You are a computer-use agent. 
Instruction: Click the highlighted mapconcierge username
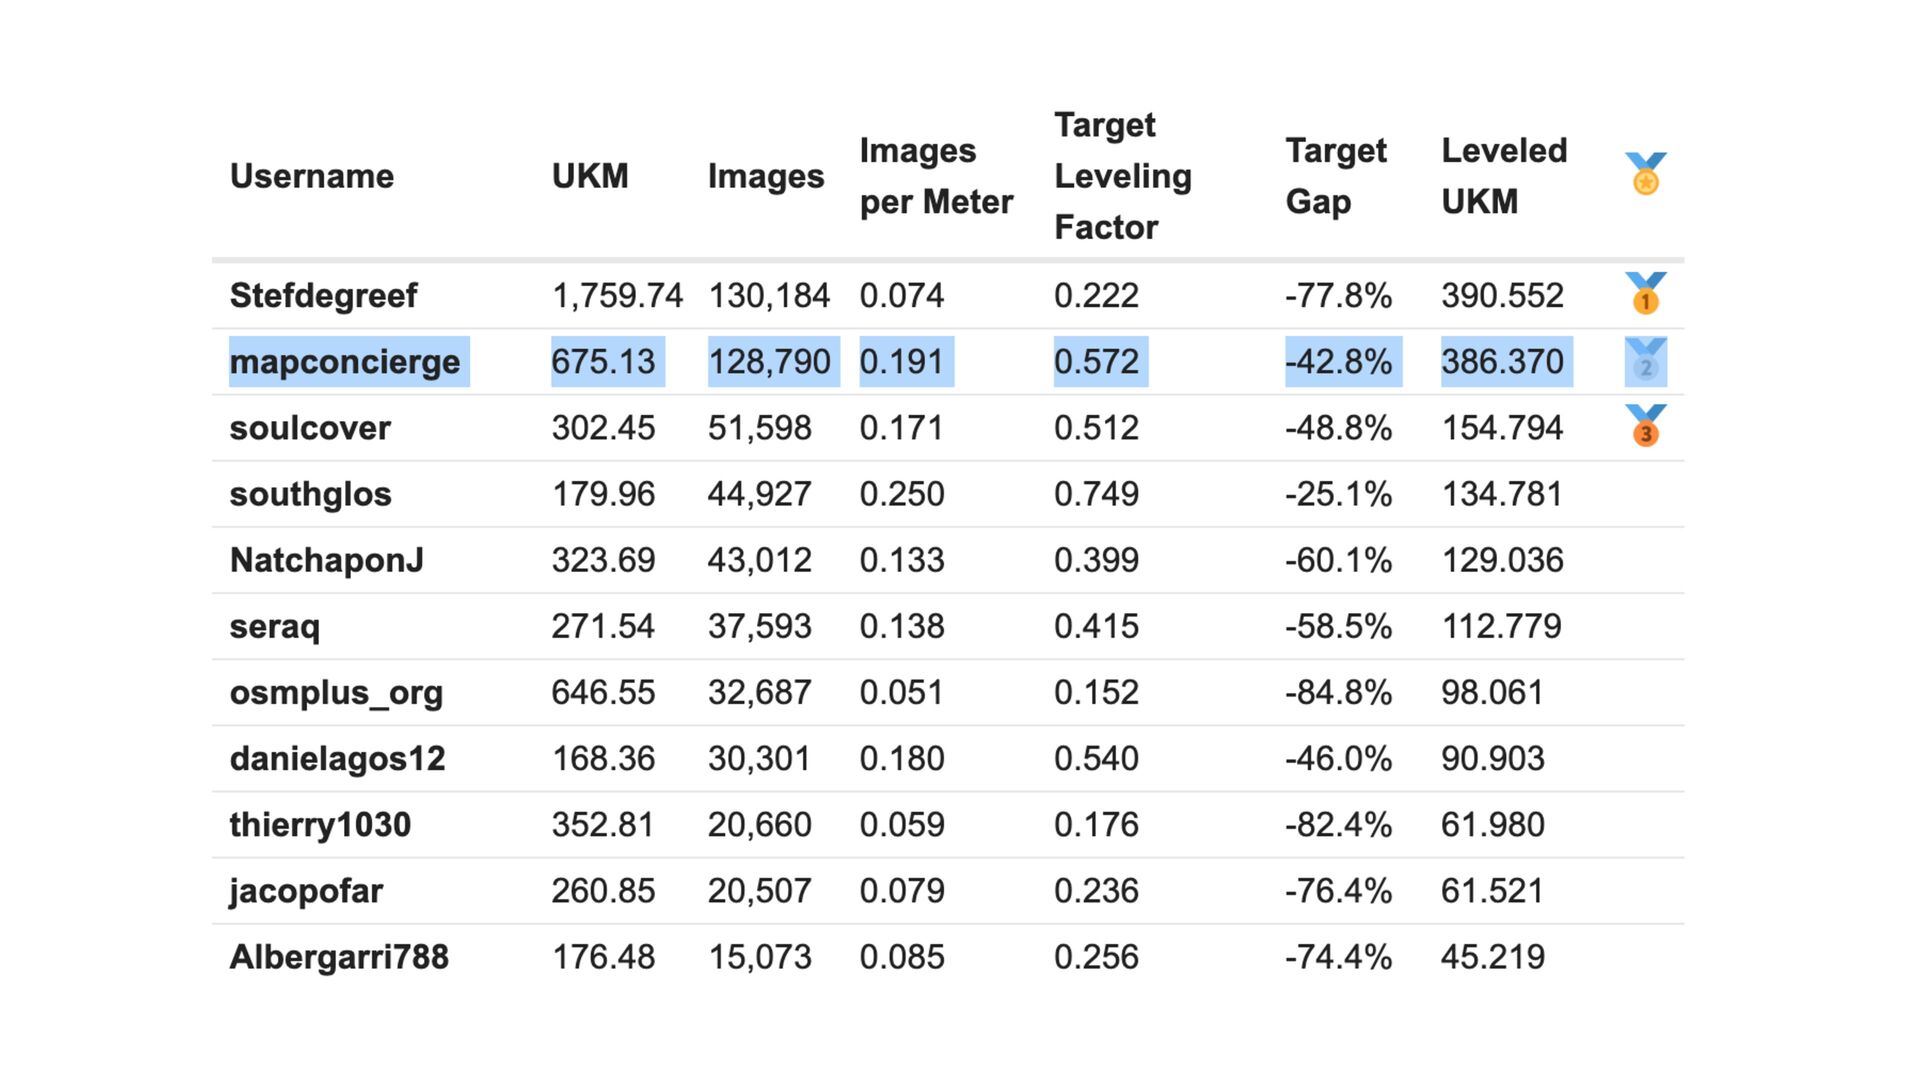click(x=345, y=361)
